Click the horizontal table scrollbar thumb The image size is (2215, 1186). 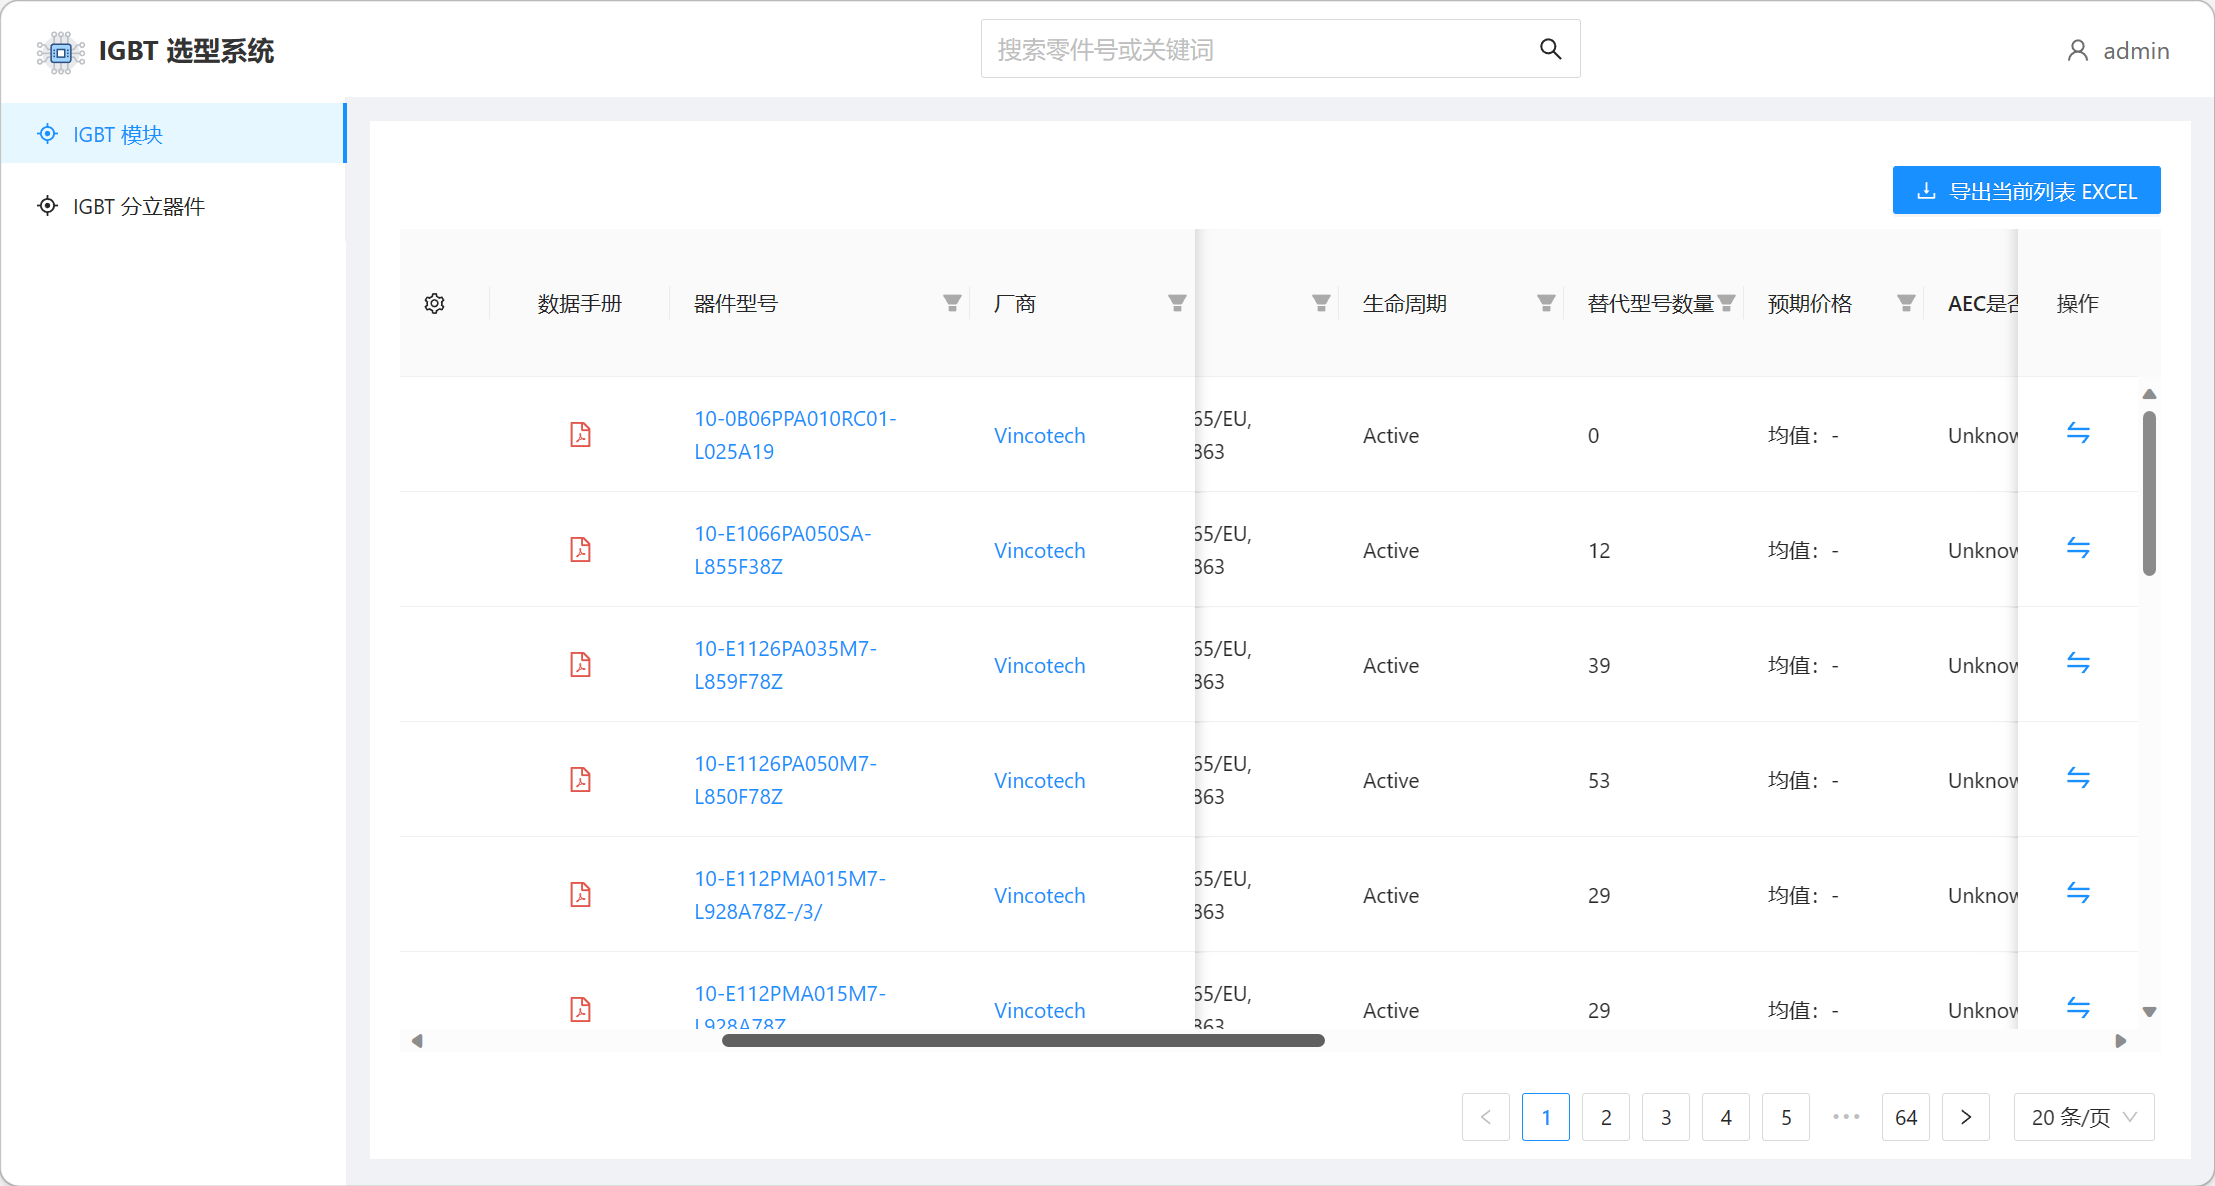(1022, 1041)
